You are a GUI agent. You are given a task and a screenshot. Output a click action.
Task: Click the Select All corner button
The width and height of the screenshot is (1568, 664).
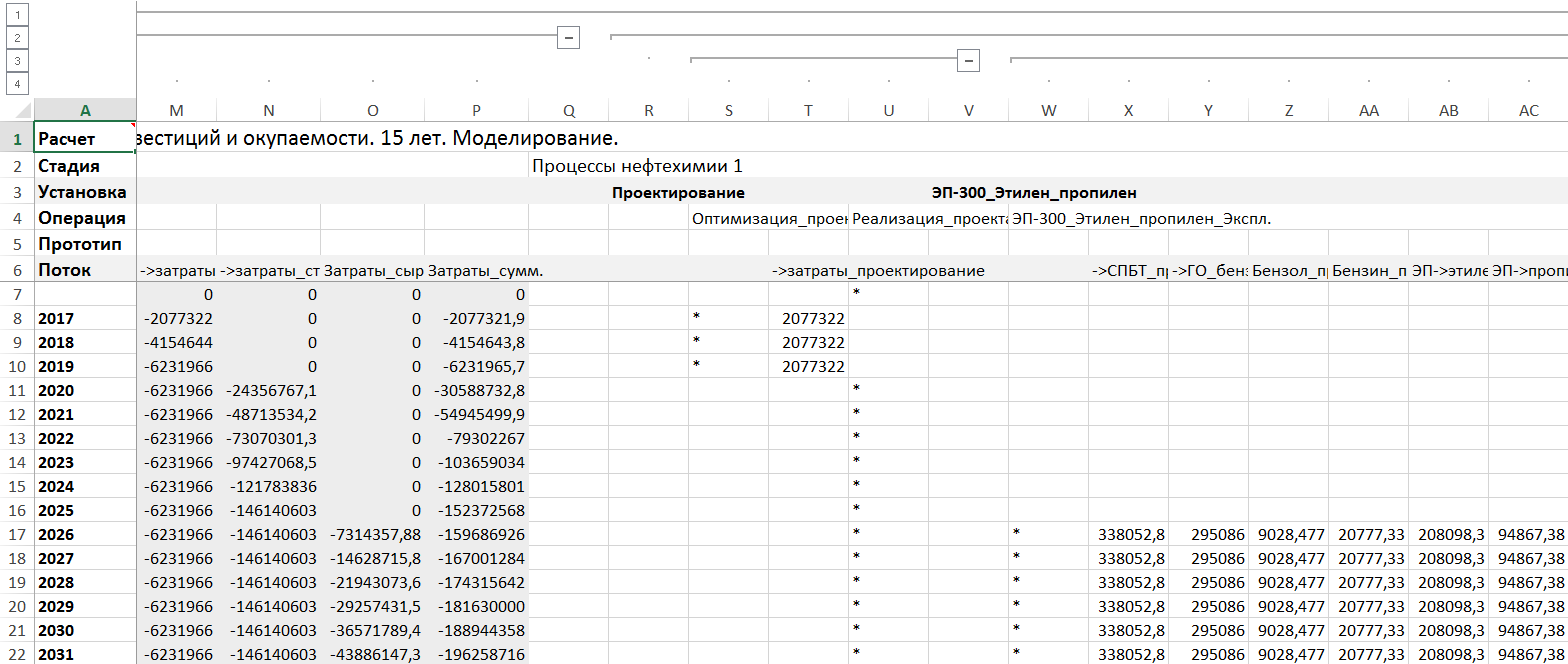[x=17, y=110]
